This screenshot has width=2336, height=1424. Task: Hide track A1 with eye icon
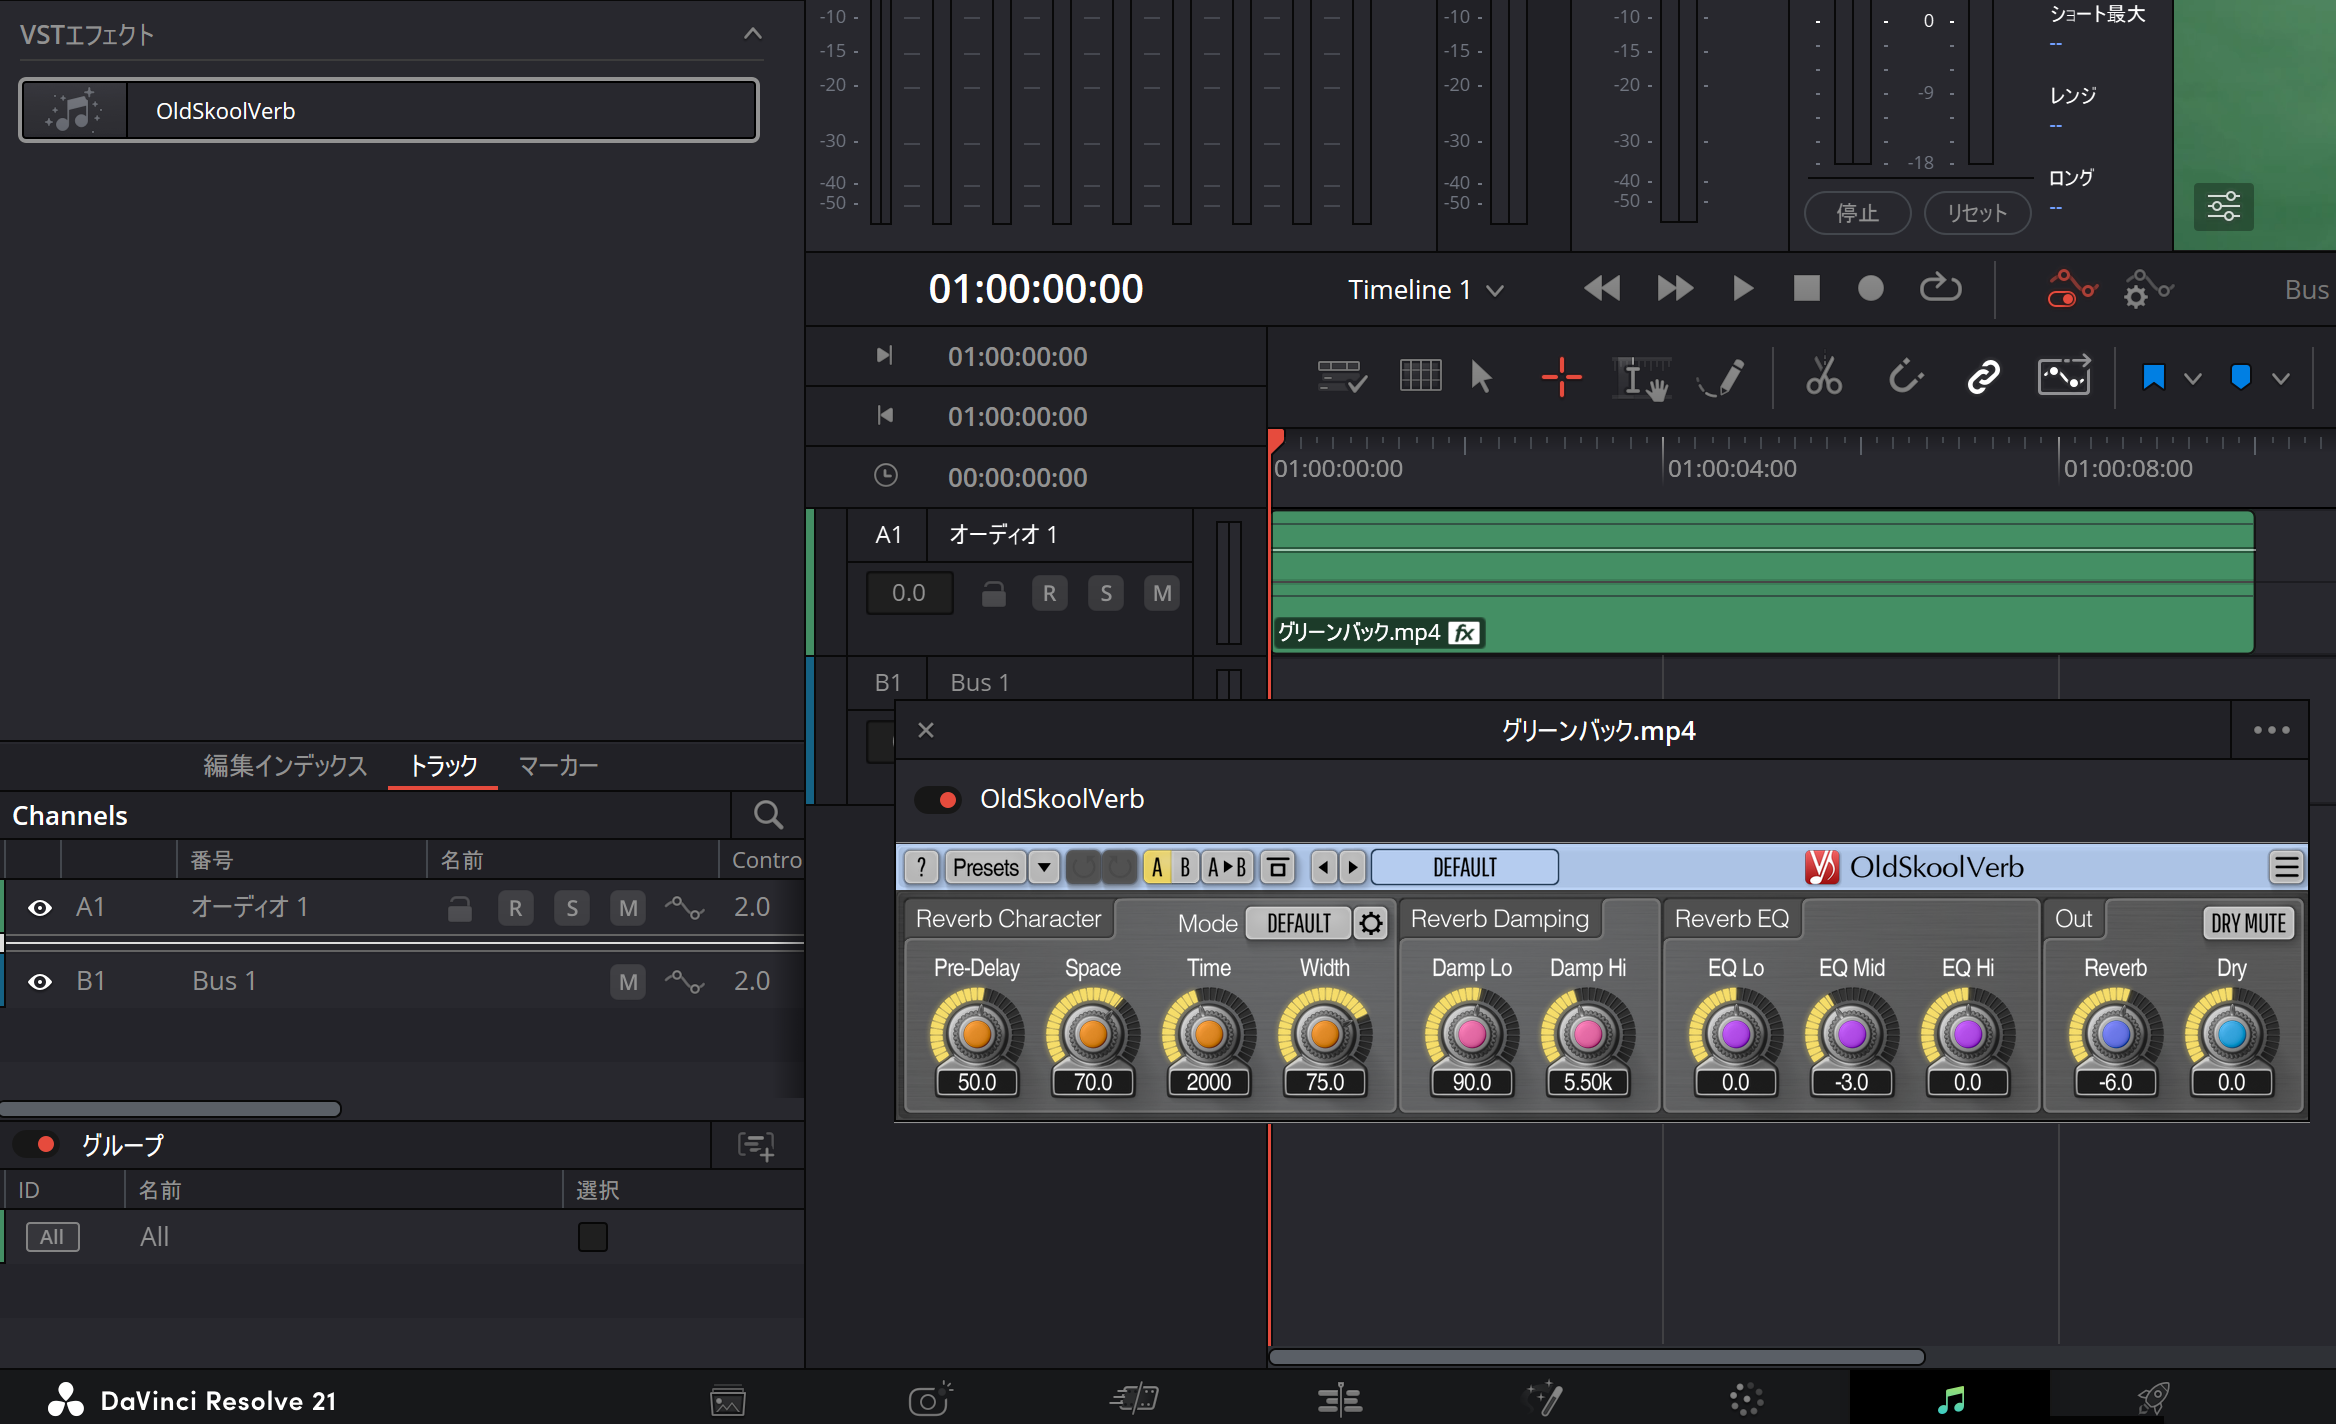(x=40, y=908)
